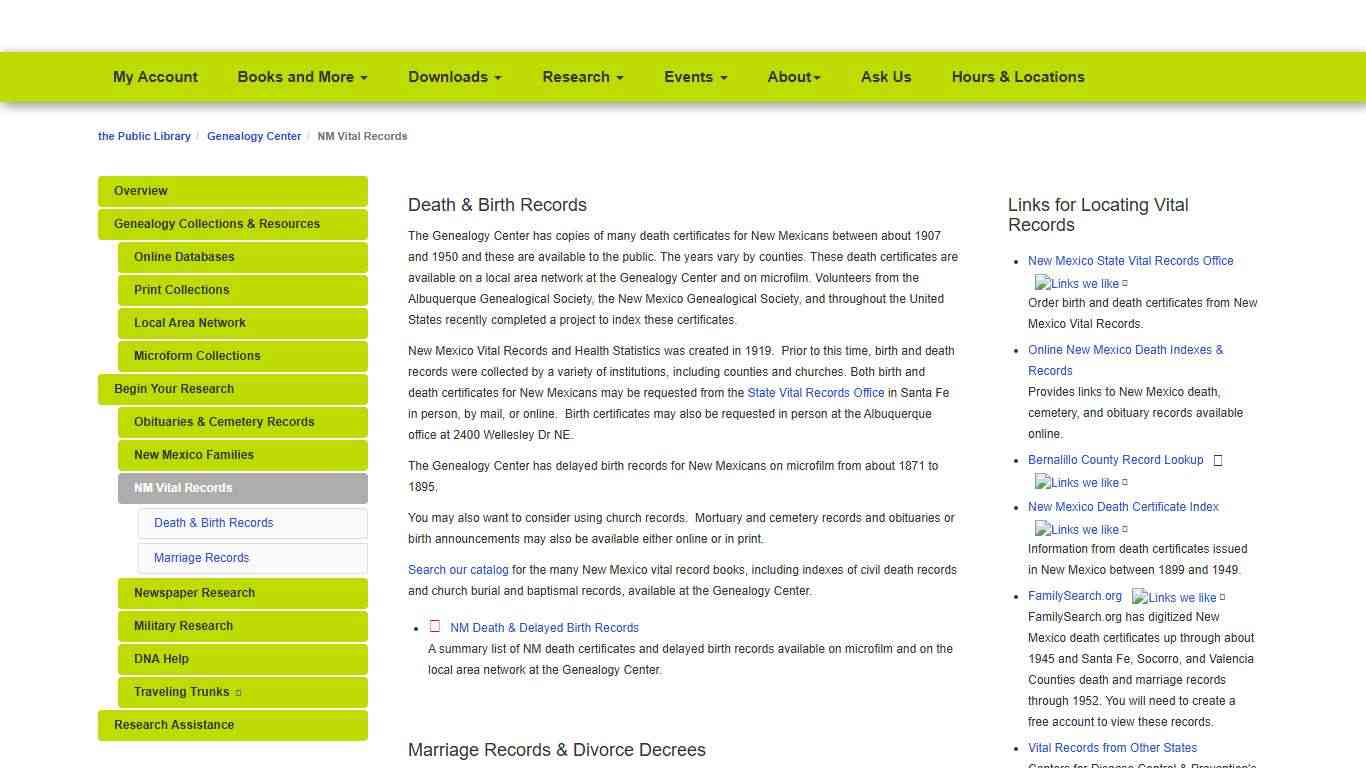This screenshot has width=1366, height=768.
Task: Expand the Events menu
Action: [695, 77]
